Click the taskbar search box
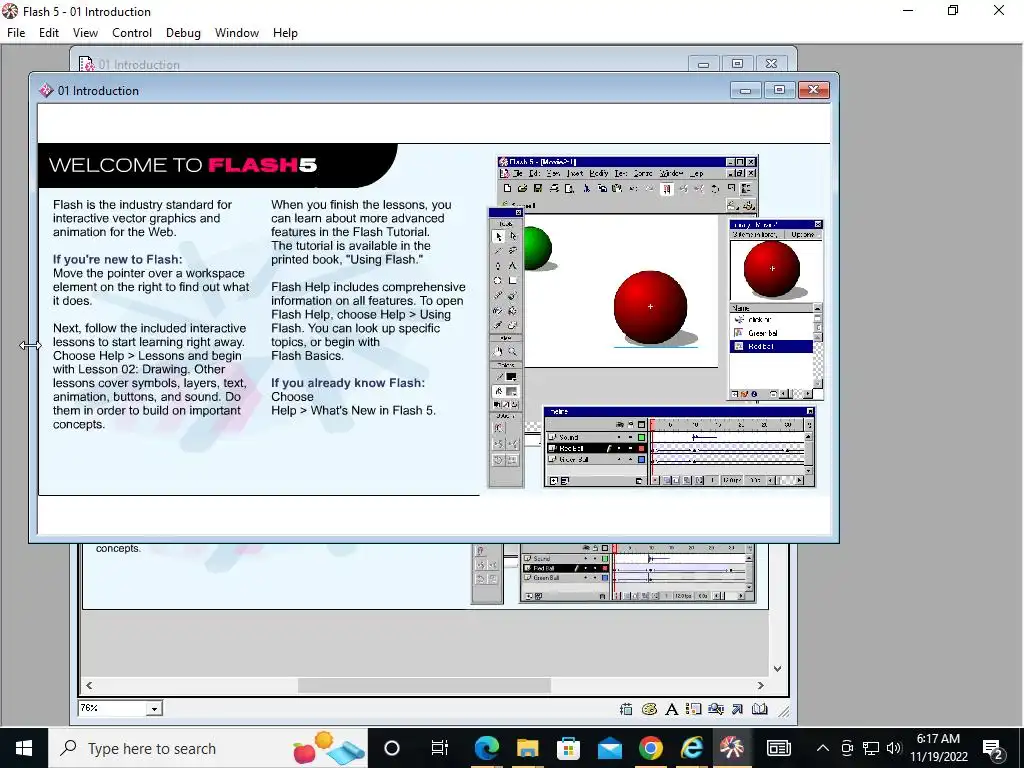1024x768 pixels. tap(208, 748)
